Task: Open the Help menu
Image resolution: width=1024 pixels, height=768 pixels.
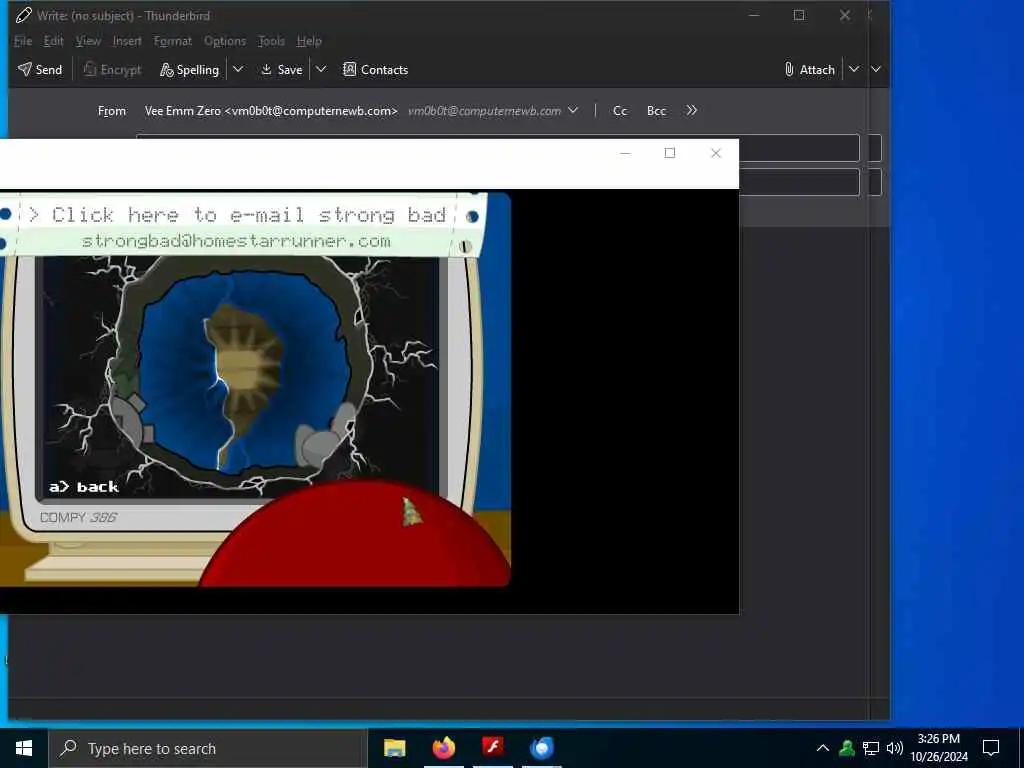Action: pos(309,41)
